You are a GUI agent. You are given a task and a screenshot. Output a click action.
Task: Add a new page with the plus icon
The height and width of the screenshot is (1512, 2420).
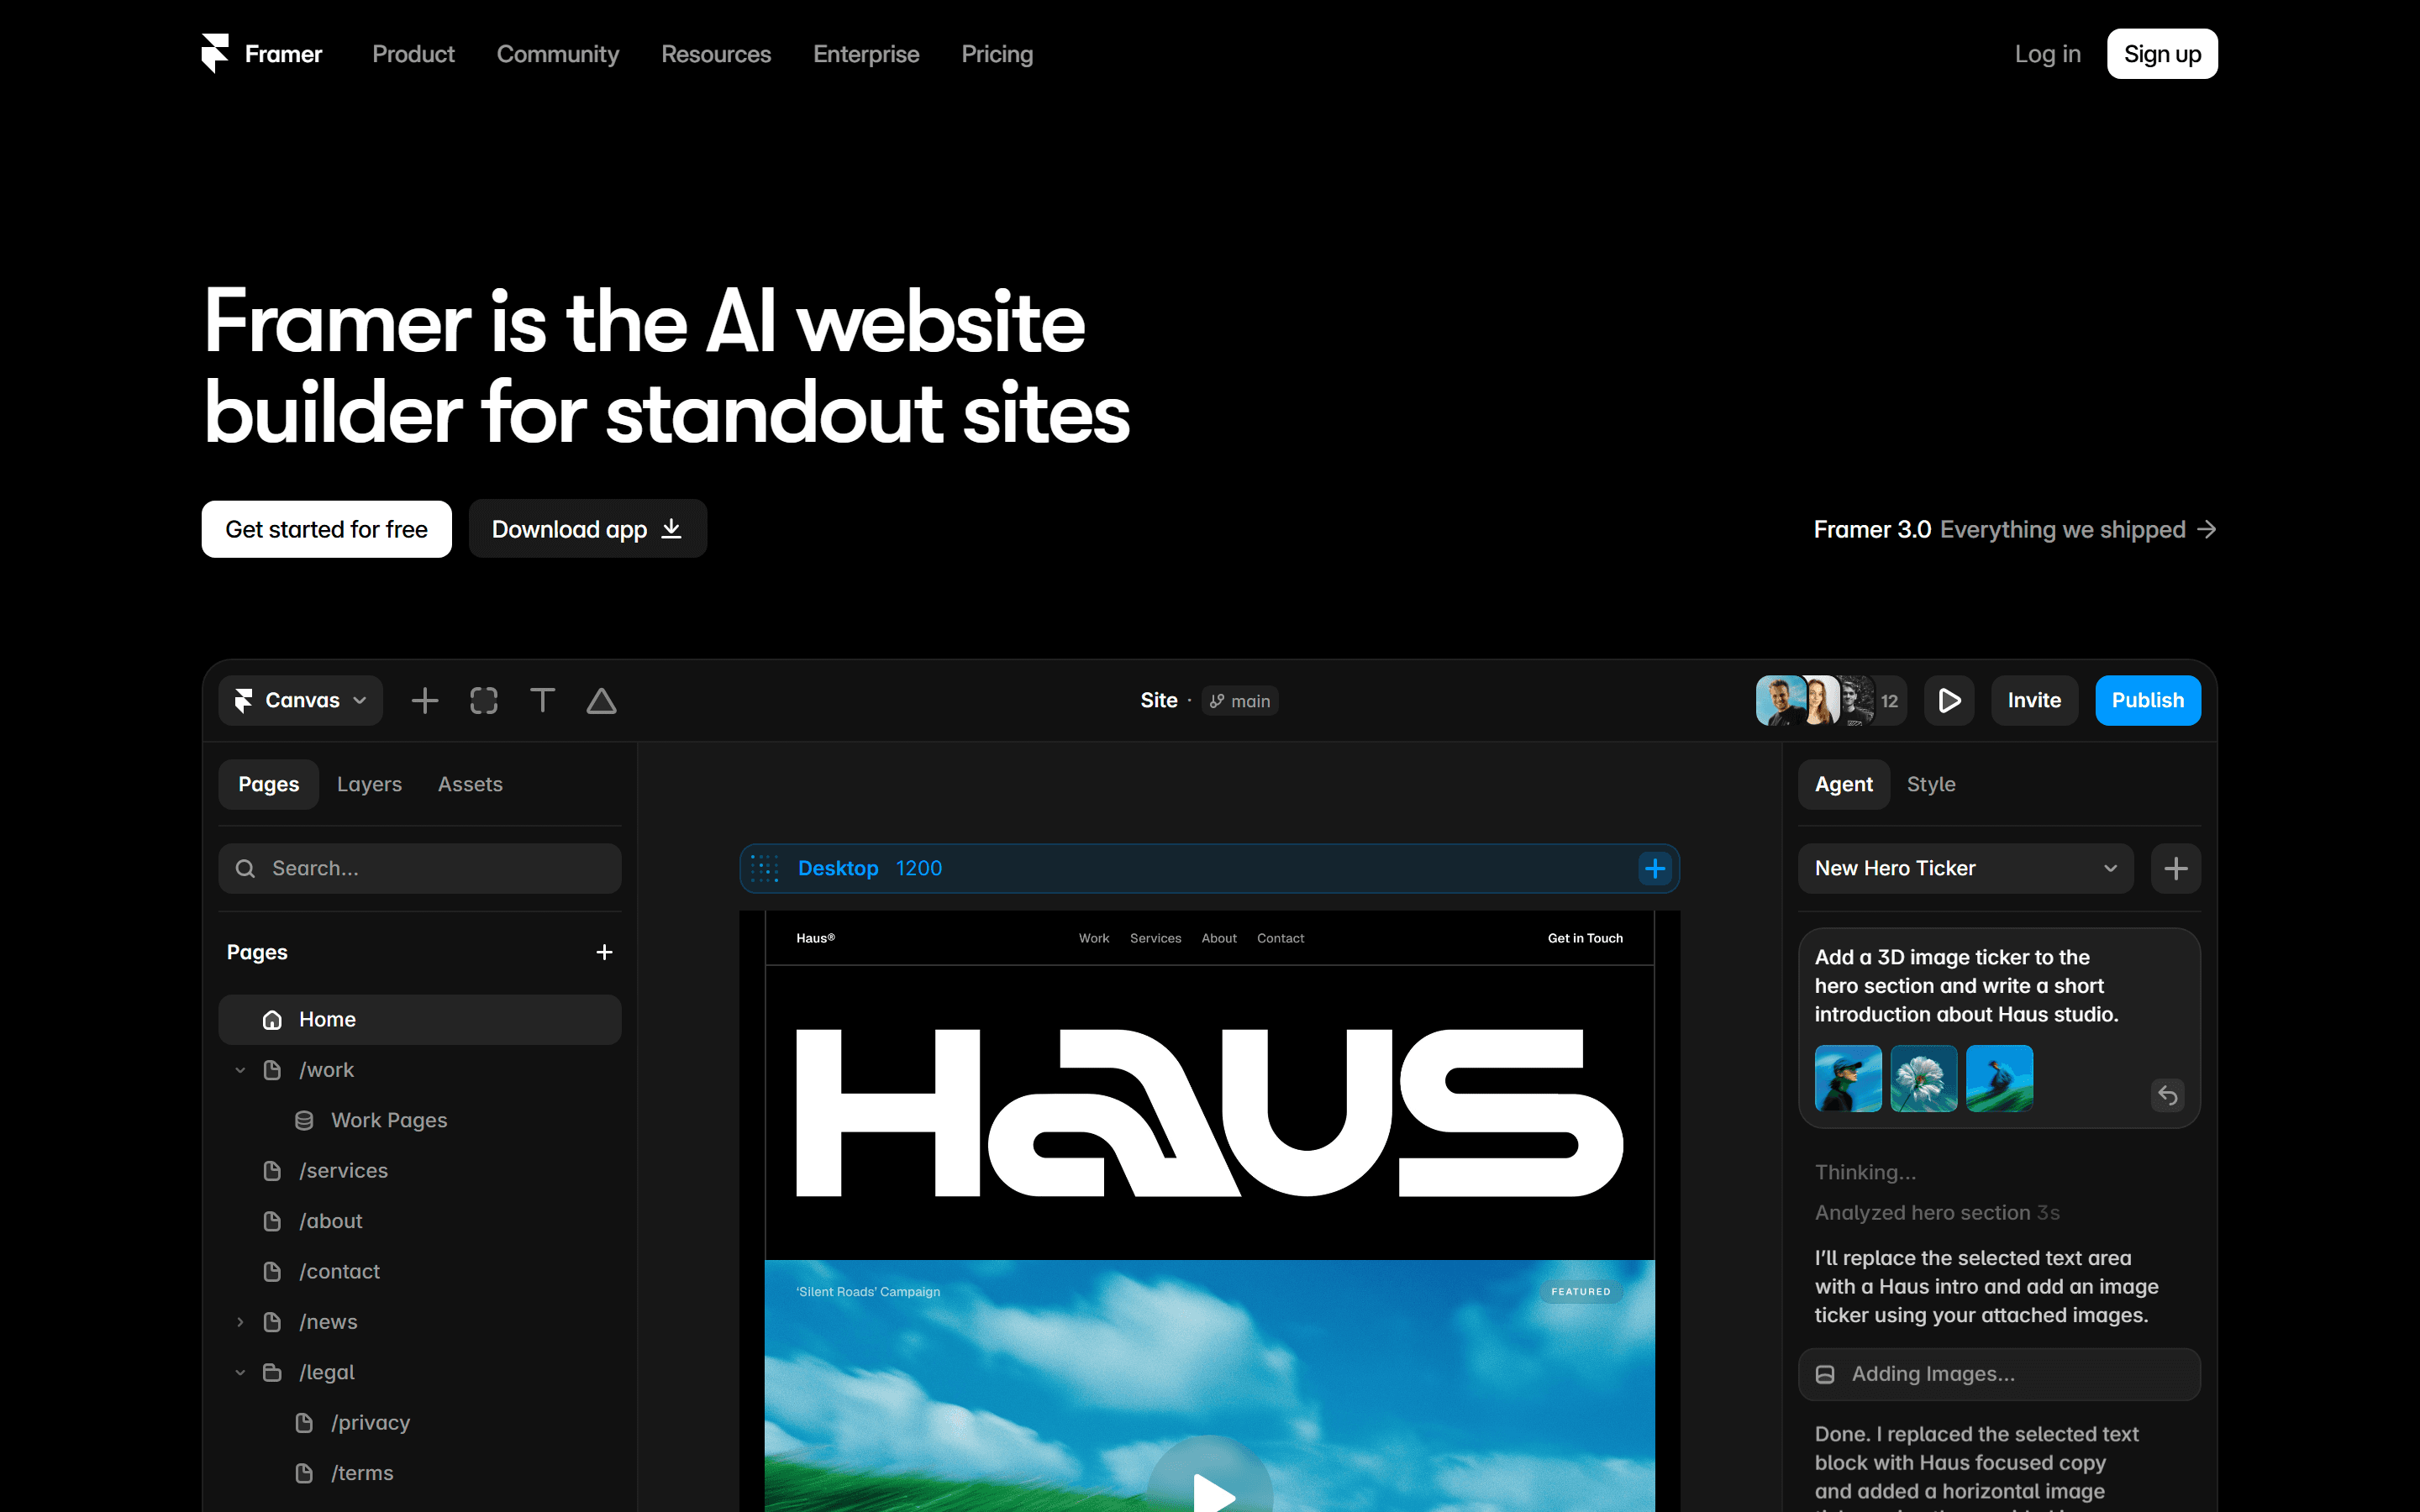pos(604,952)
